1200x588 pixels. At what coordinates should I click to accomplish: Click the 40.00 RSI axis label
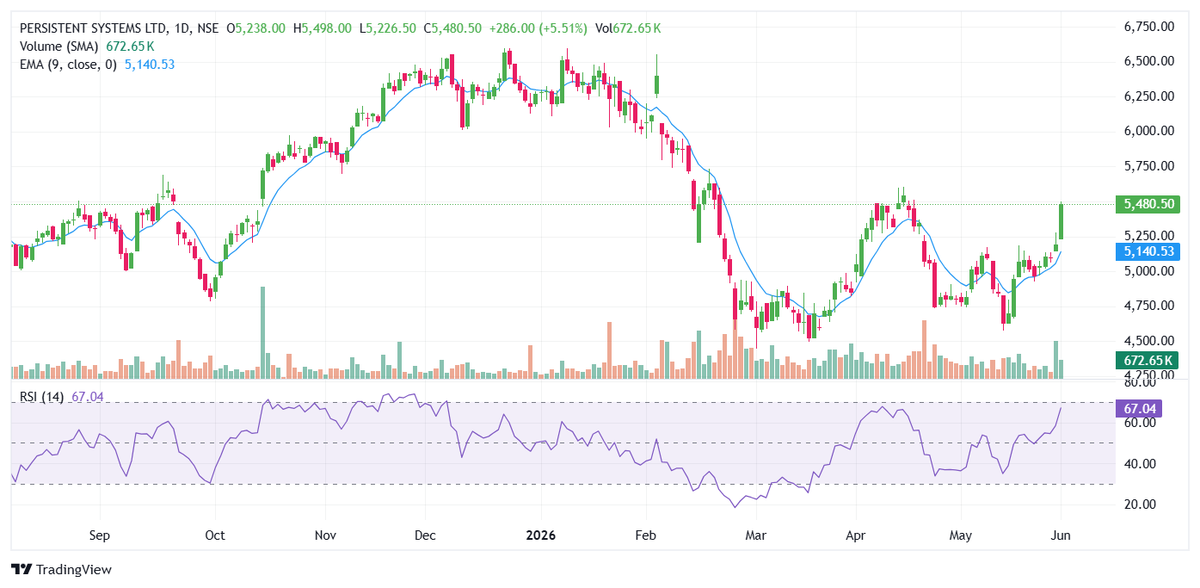[1139, 464]
